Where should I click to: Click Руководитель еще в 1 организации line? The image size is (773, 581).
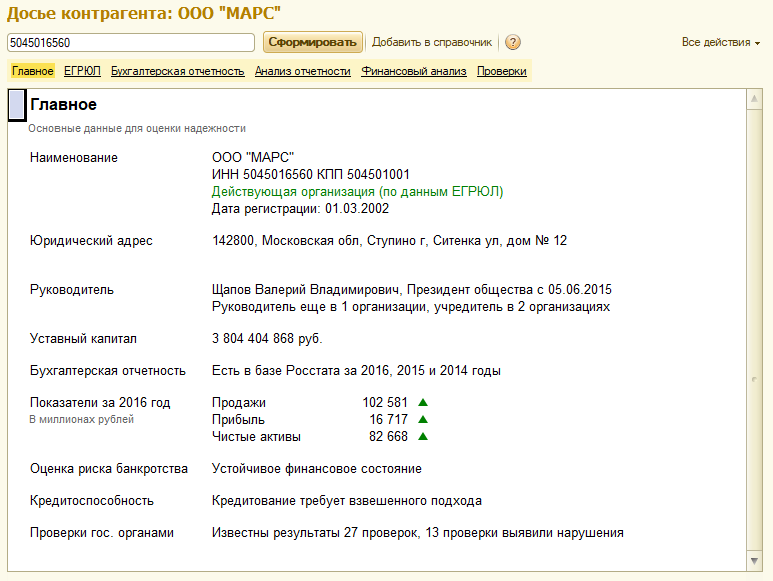411,307
